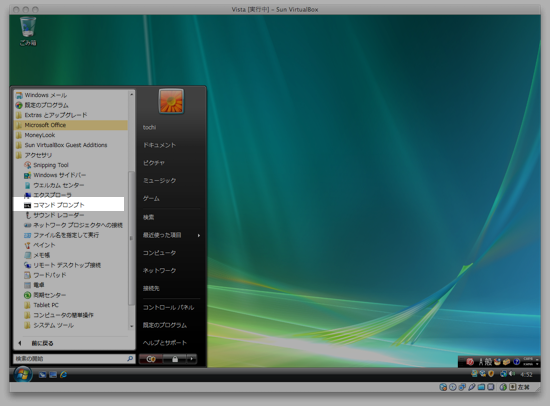Click scroll up arrow of programs list

(x=132, y=94)
